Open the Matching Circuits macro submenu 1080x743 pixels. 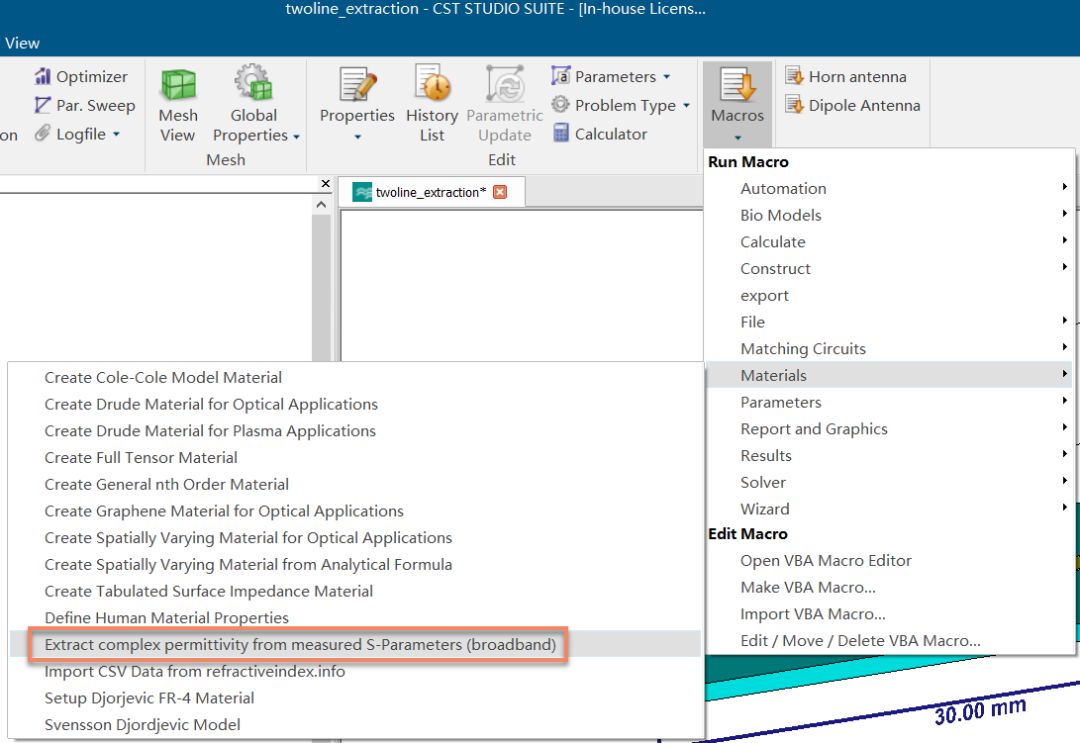[889, 348]
